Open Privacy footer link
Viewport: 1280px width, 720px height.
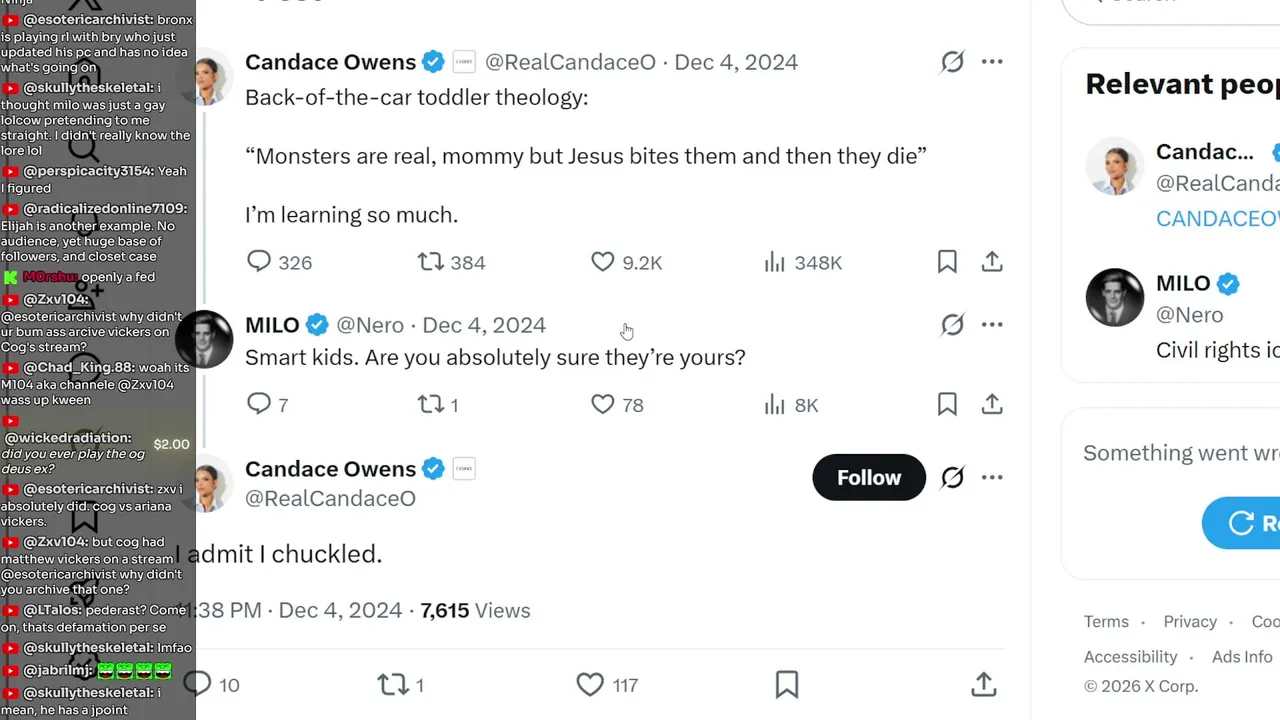(1190, 621)
